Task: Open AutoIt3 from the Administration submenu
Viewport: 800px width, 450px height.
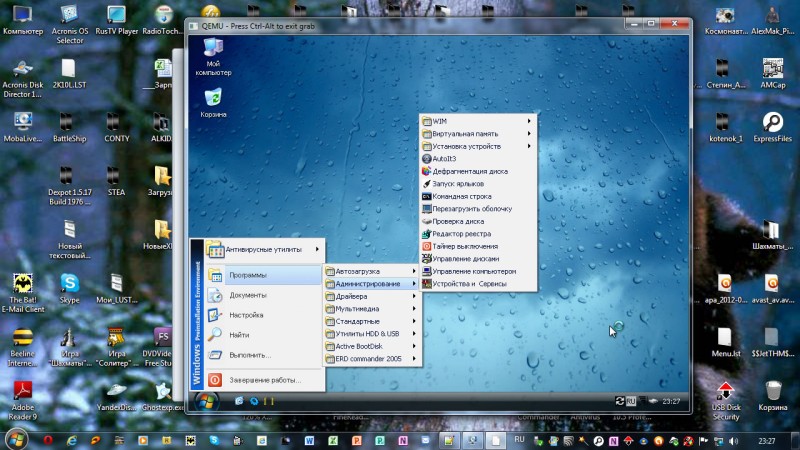Action: point(445,158)
